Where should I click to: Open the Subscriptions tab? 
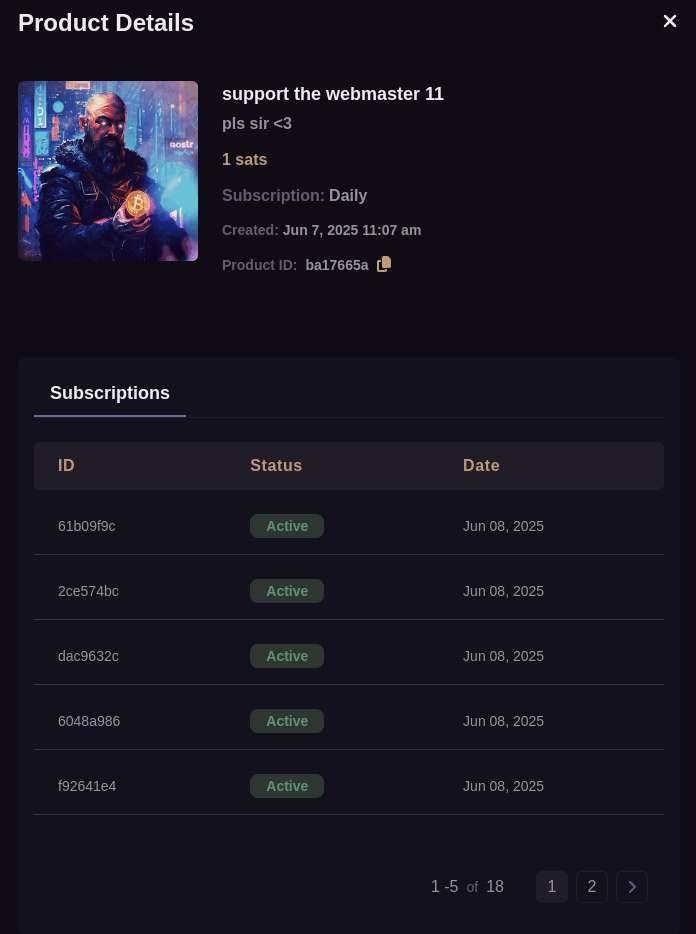point(110,393)
